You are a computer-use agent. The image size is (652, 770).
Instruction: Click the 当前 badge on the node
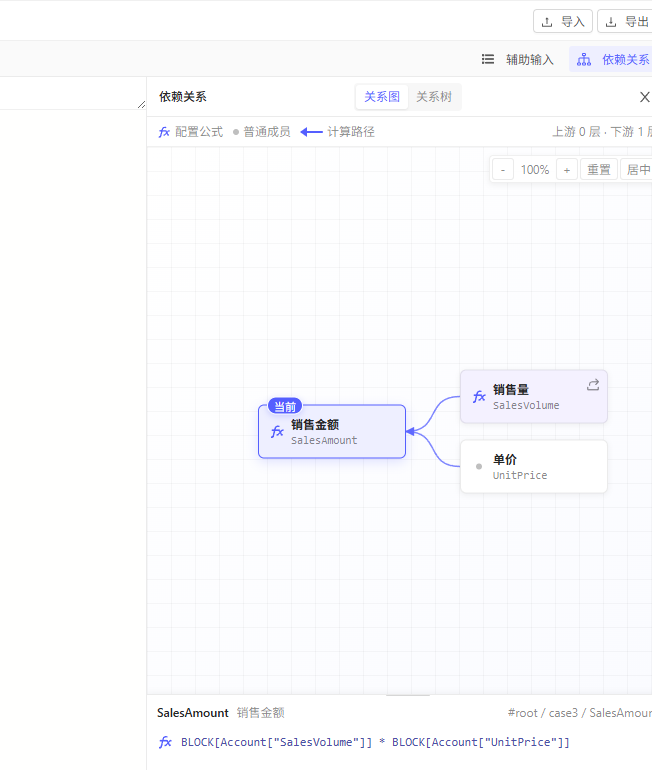pyautogui.click(x=285, y=407)
